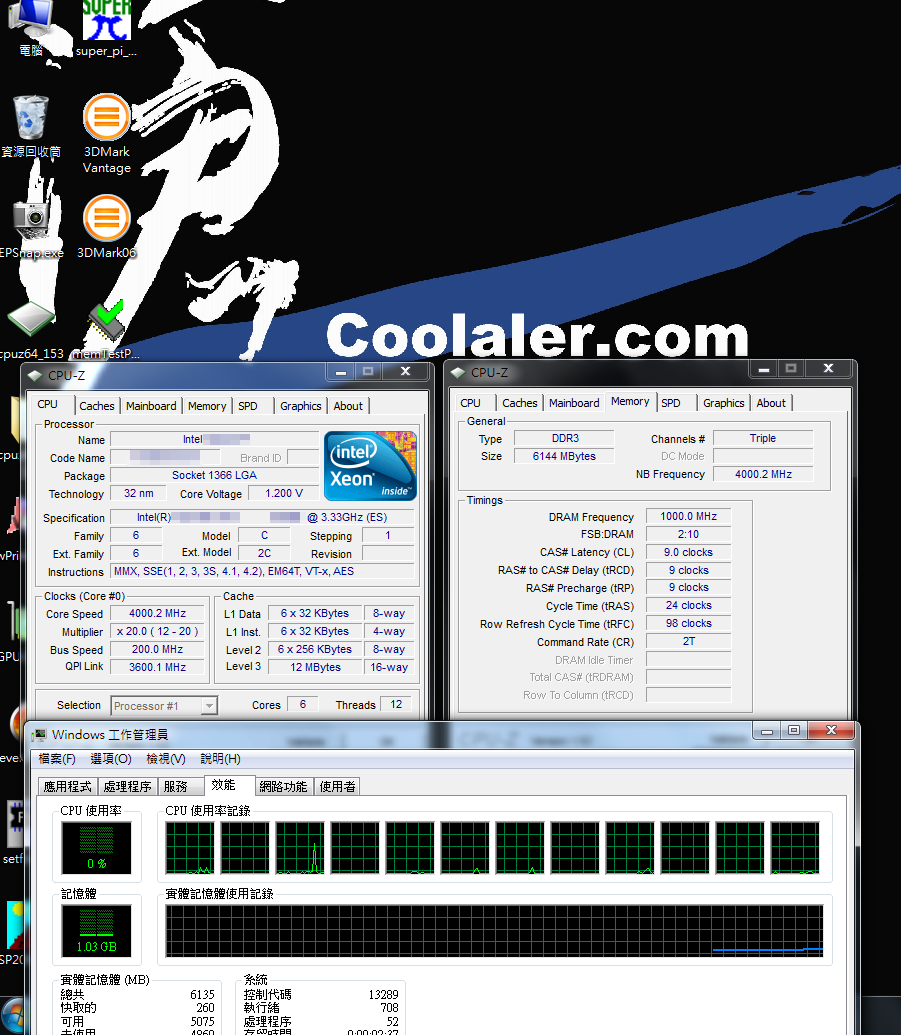Click the Command Rate 2T value
The image size is (901, 1035).
[688, 641]
